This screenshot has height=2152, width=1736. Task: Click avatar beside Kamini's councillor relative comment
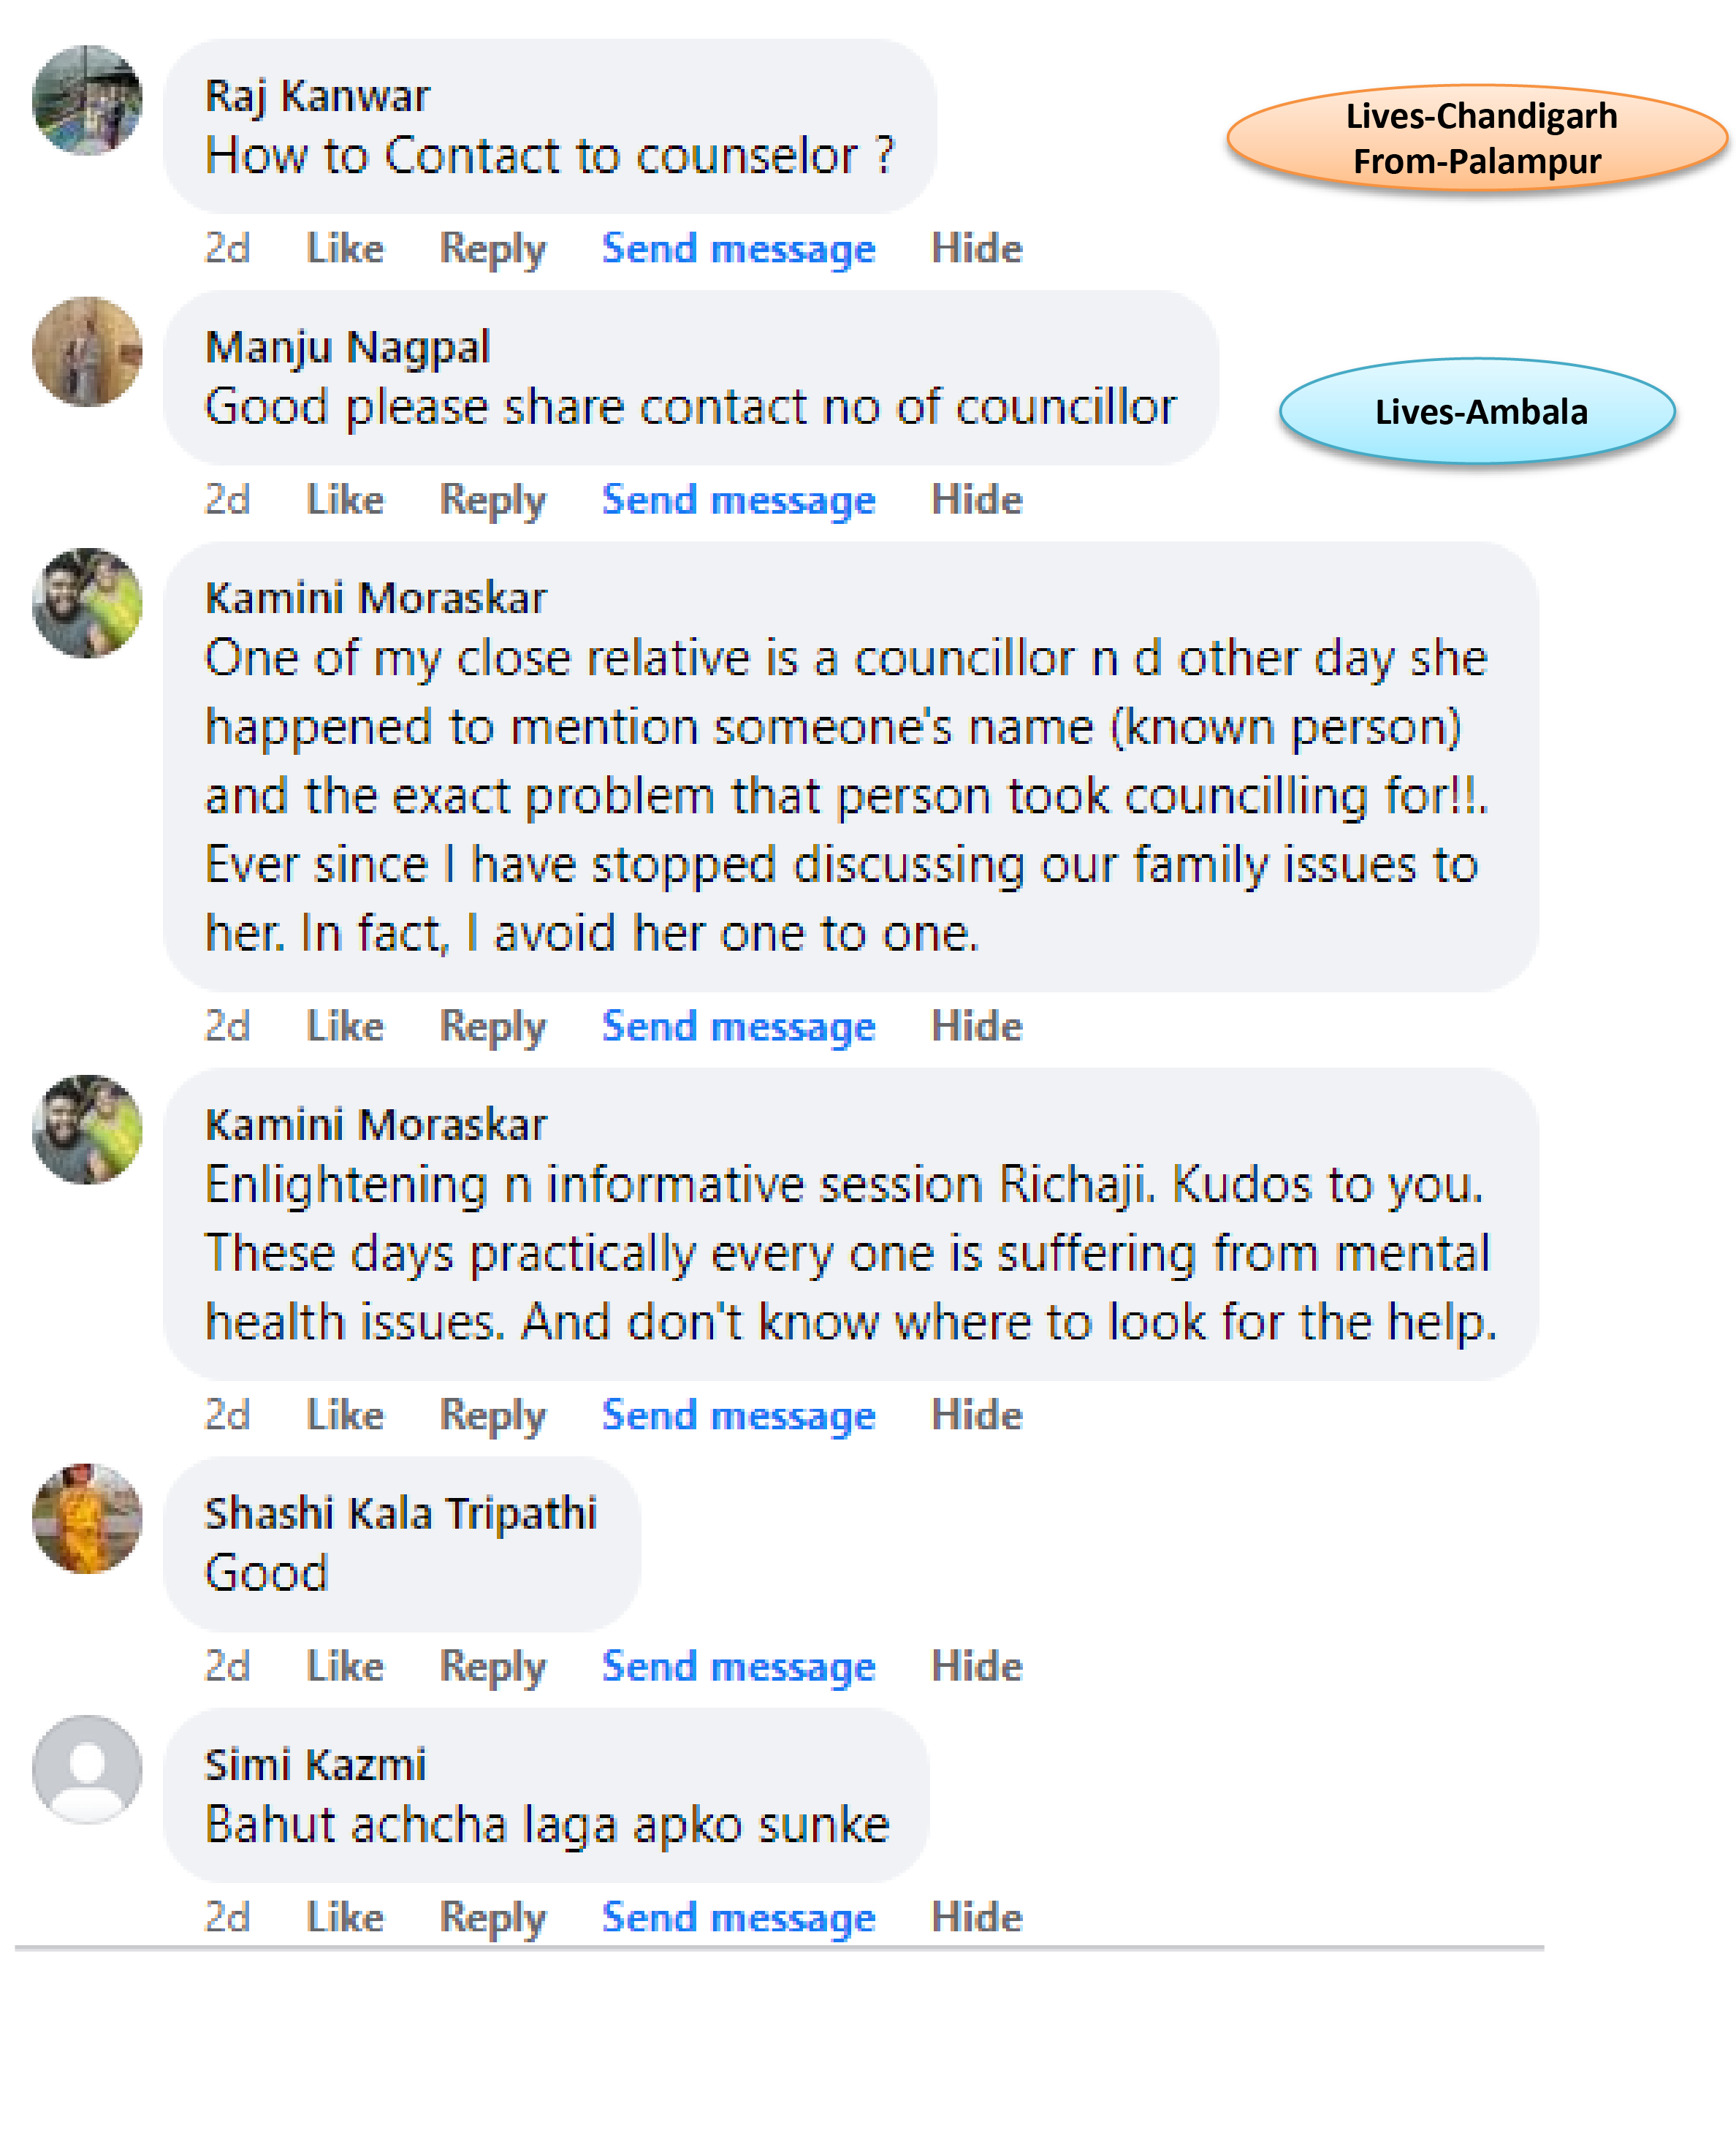[87, 603]
